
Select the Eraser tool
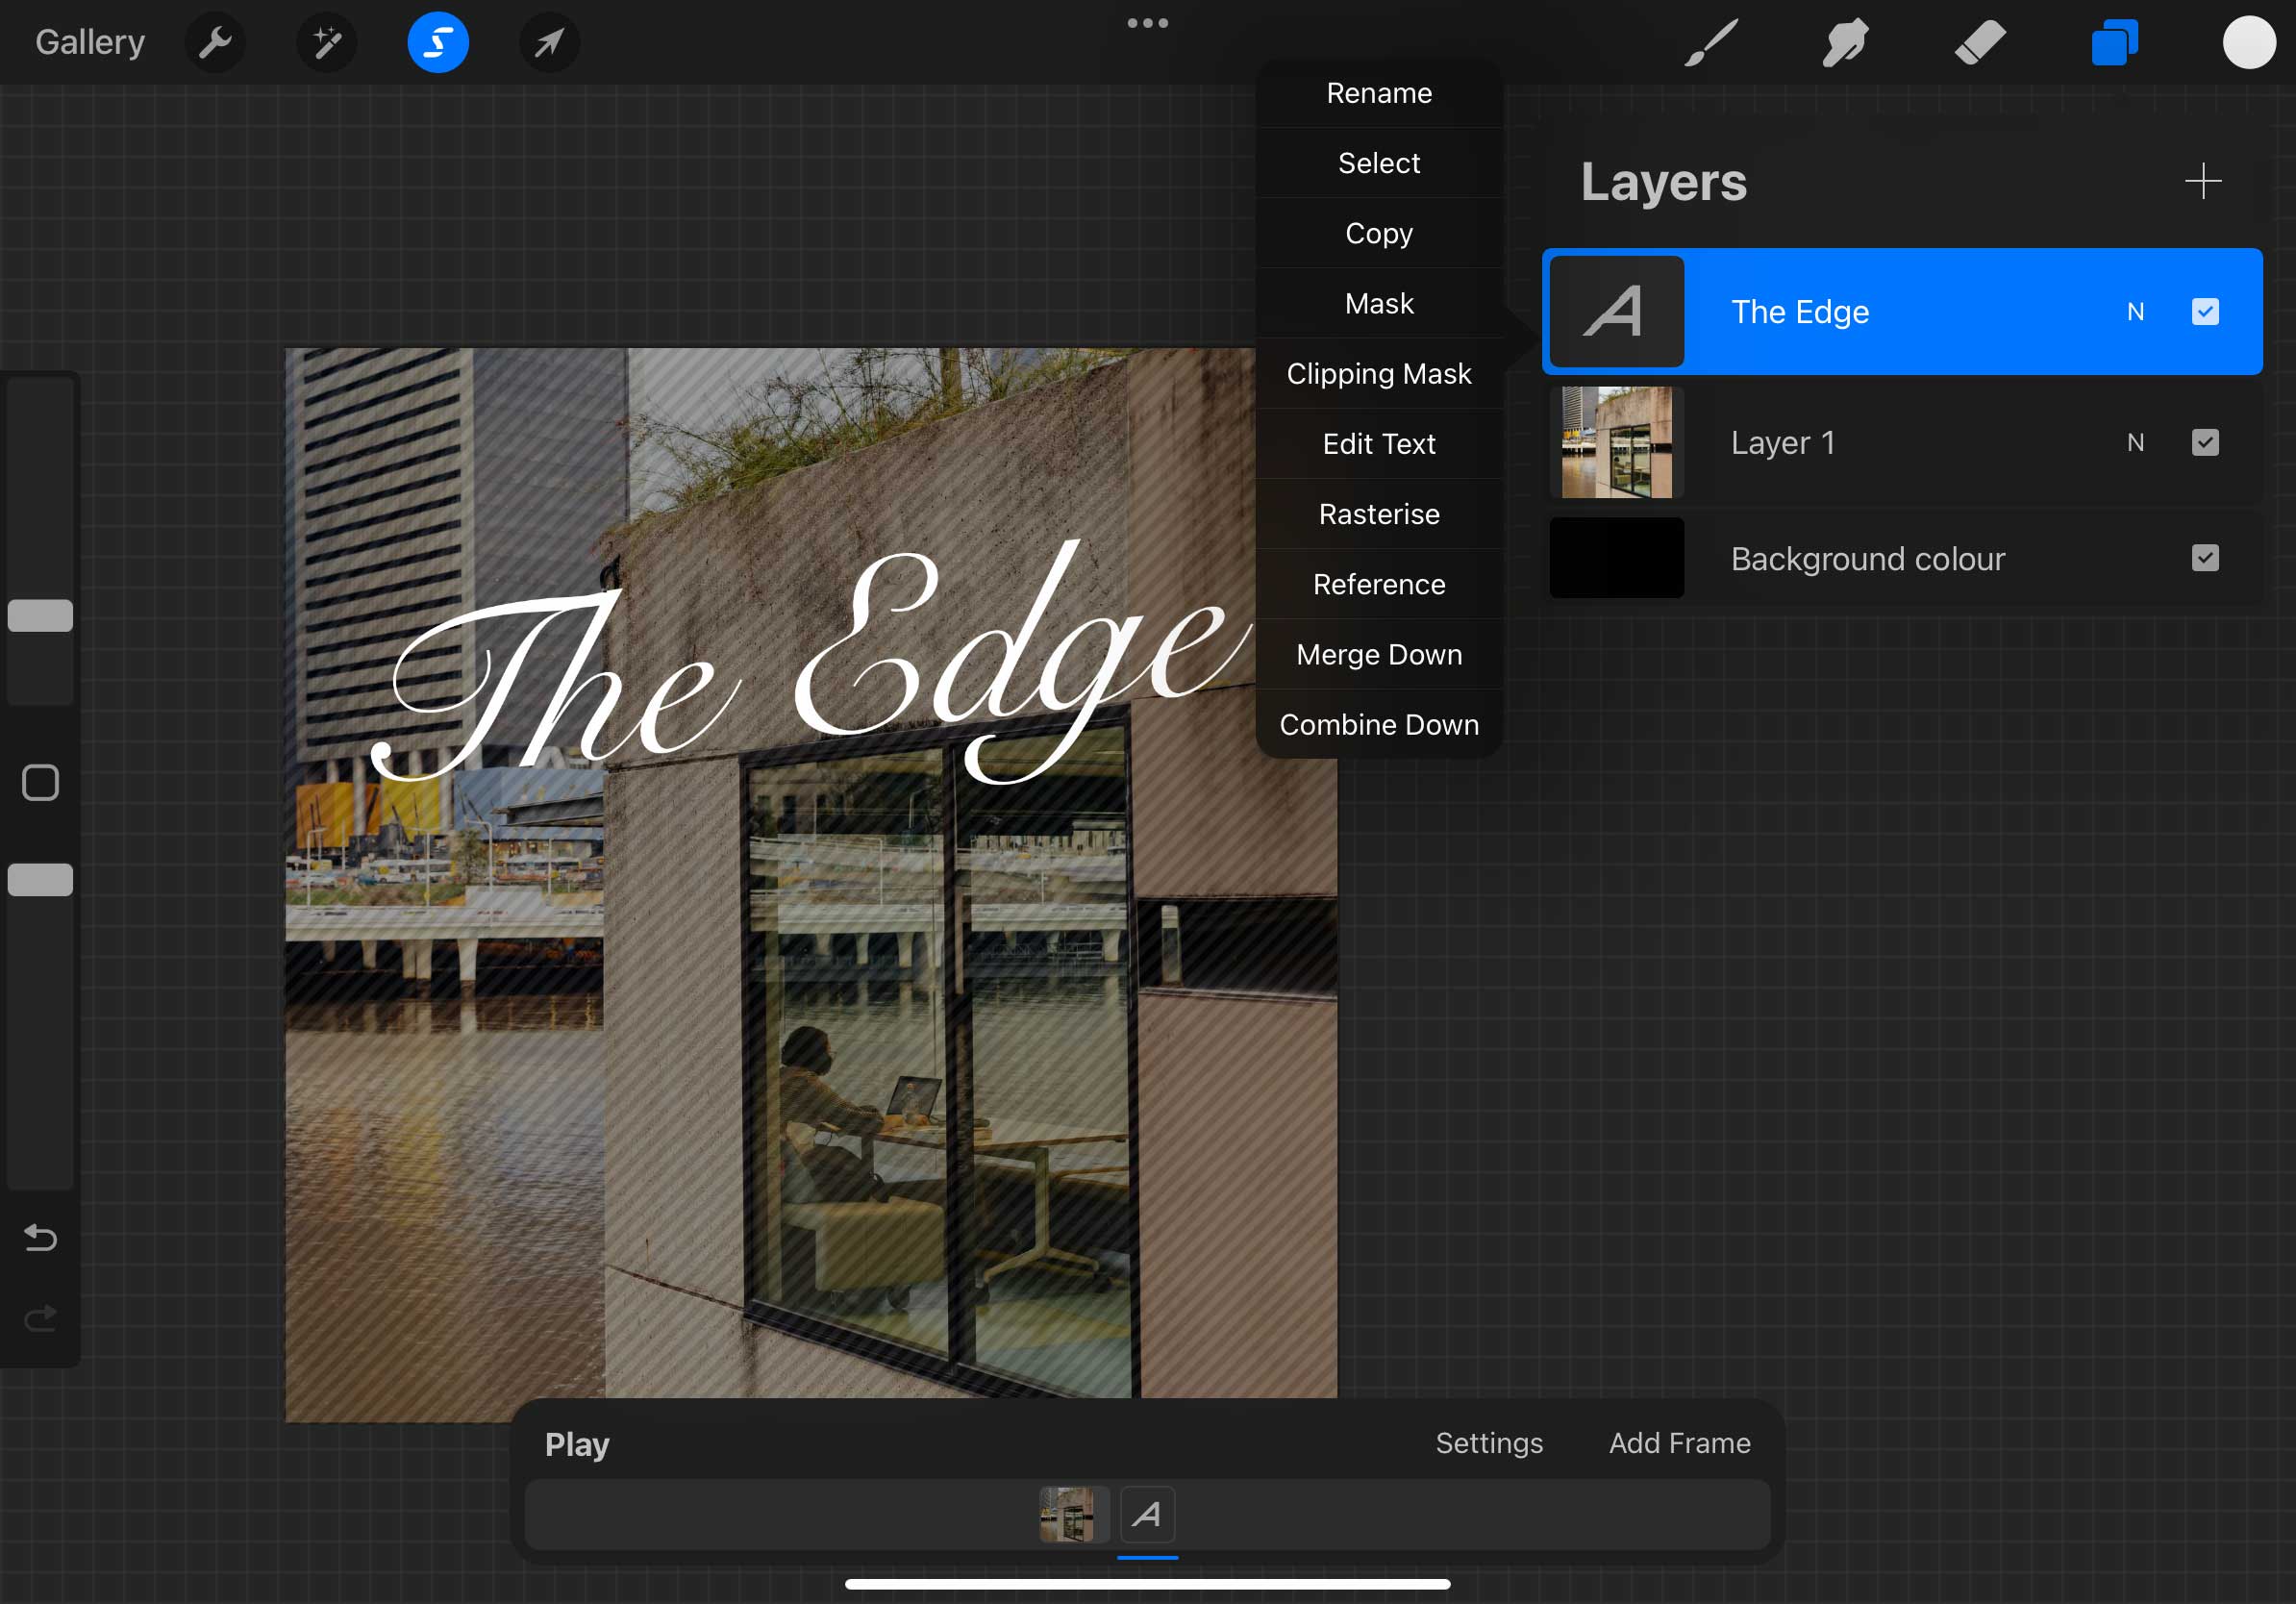click(x=1979, y=43)
